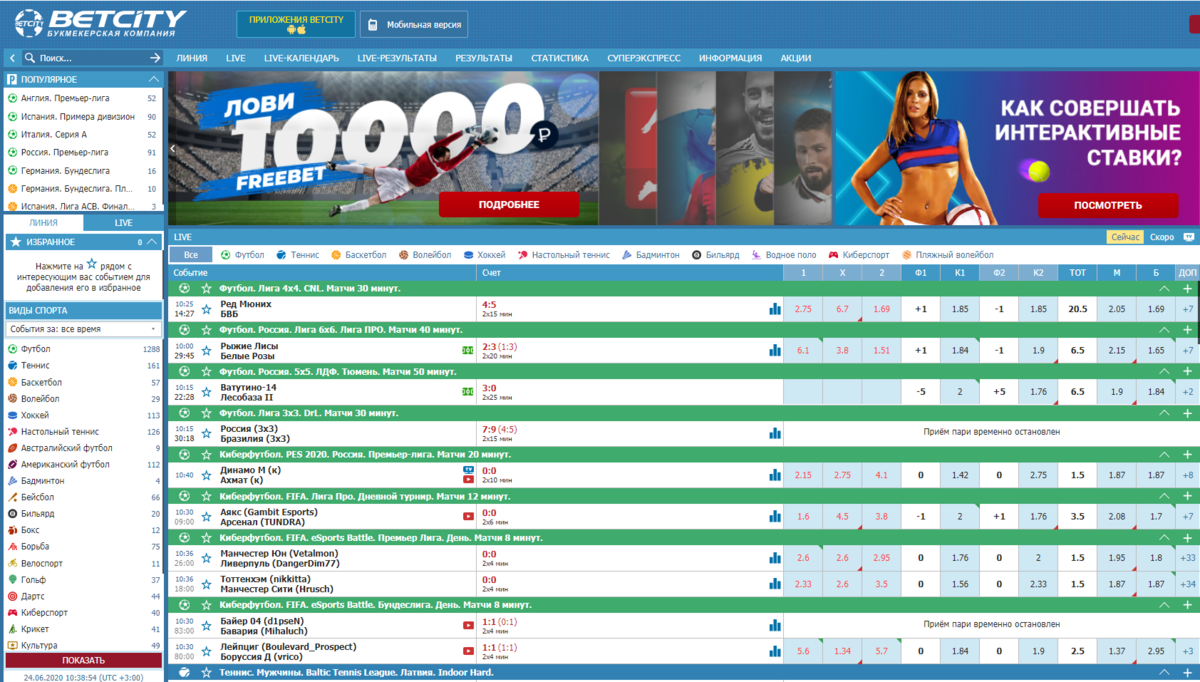
Task: Switch sidebar to the LIVE tab
Action: pyautogui.click(x=123, y=223)
